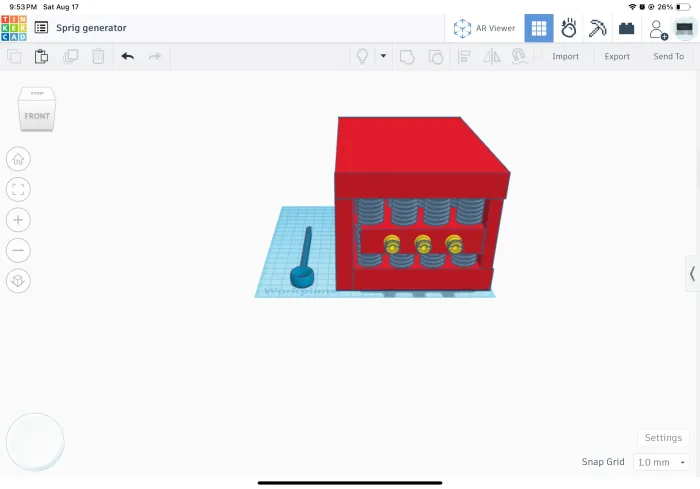The image size is (700, 489).
Task: Click the round joystick control
Action: coord(35,442)
